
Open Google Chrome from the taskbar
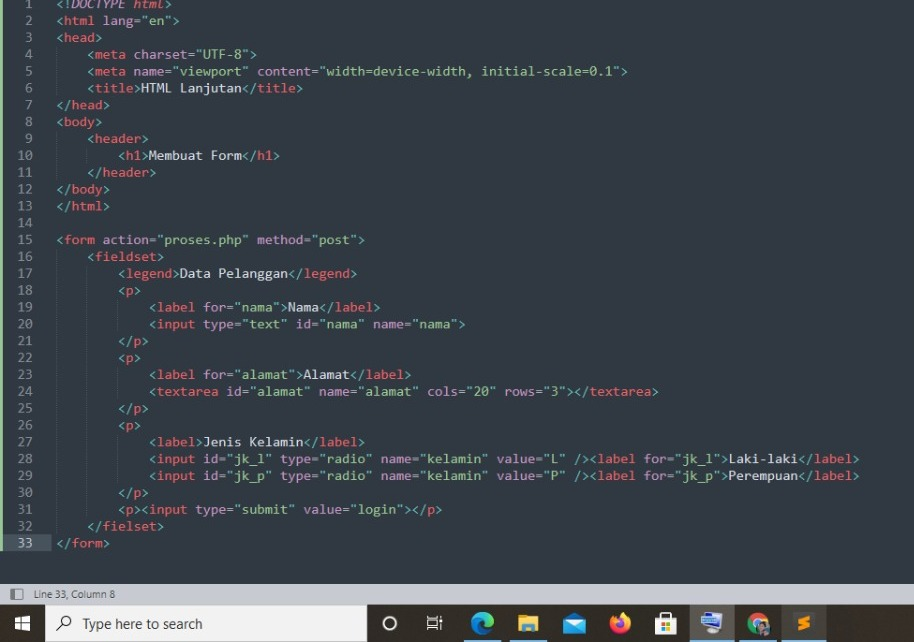(x=757, y=624)
